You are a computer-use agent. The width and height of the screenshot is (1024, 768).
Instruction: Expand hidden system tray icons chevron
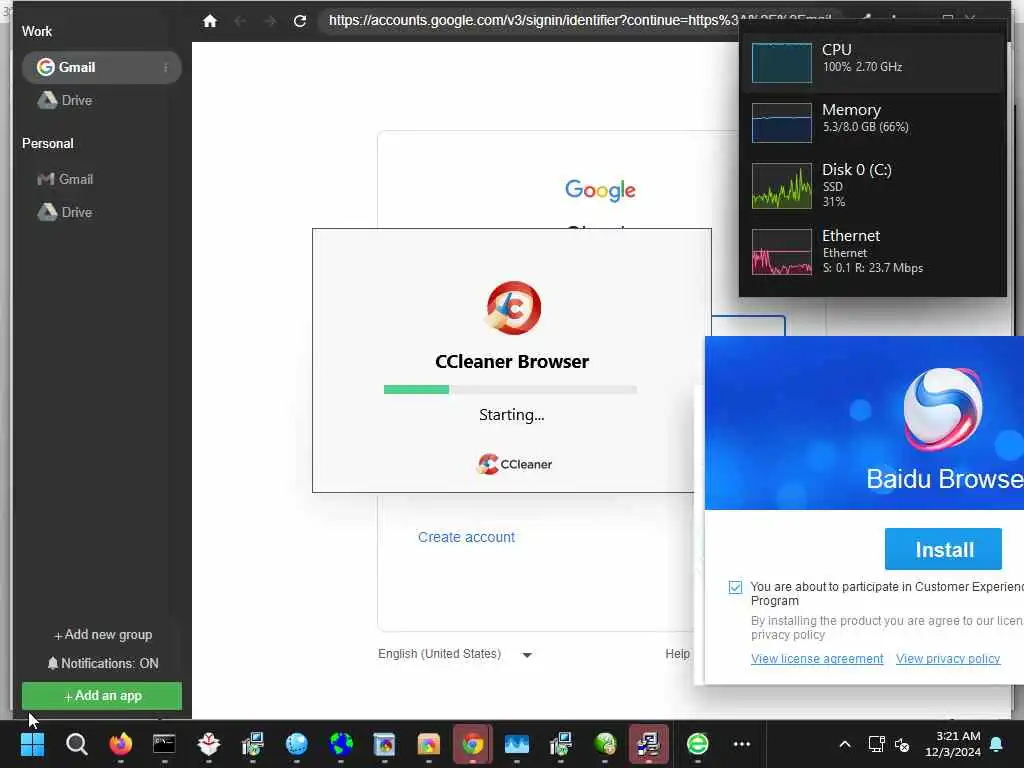pyautogui.click(x=844, y=744)
